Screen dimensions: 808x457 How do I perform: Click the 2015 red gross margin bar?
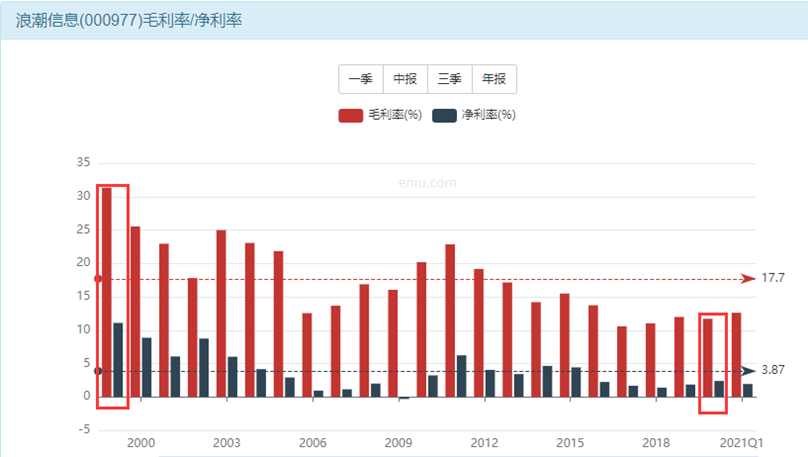[x=565, y=345]
